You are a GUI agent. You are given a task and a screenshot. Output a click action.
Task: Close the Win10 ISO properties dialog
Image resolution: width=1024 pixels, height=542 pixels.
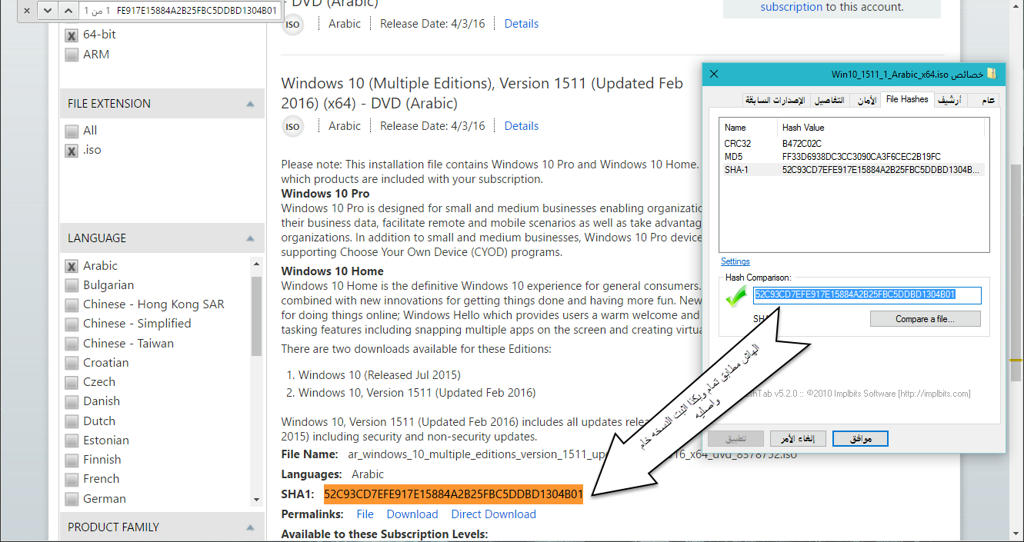(714, 74)
